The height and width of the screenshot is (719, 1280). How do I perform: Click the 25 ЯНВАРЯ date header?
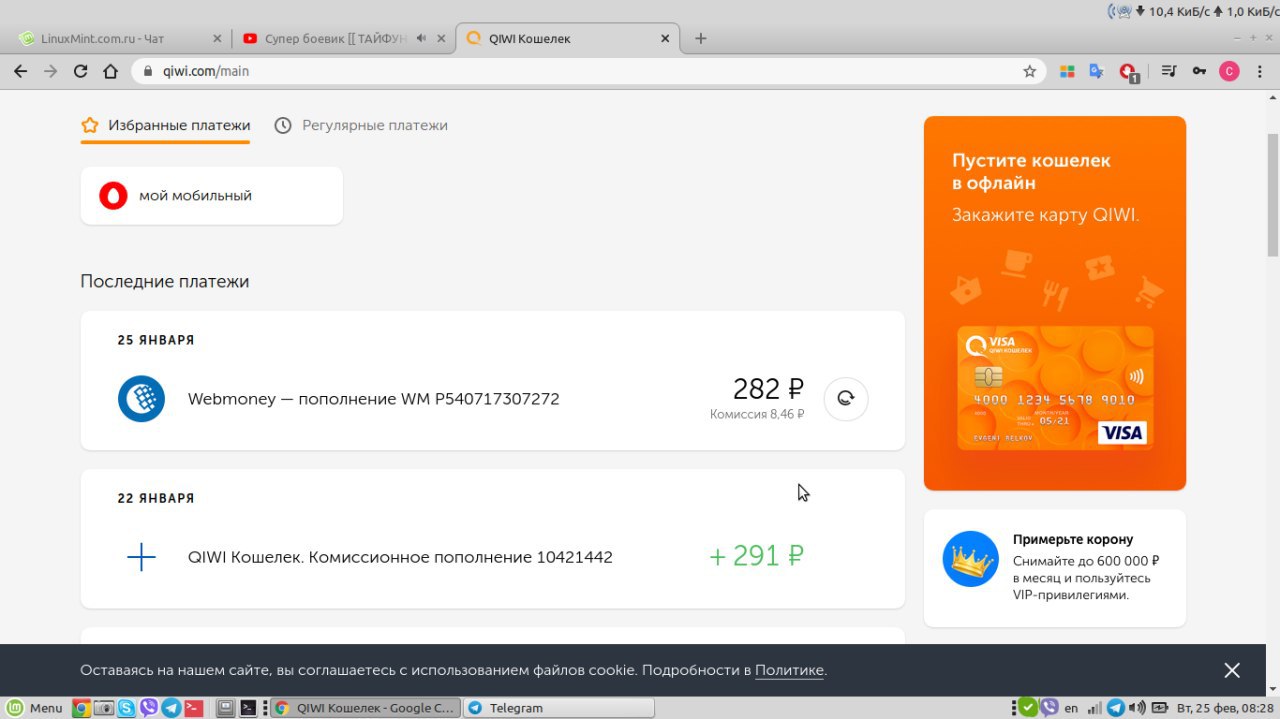(156, 340)
